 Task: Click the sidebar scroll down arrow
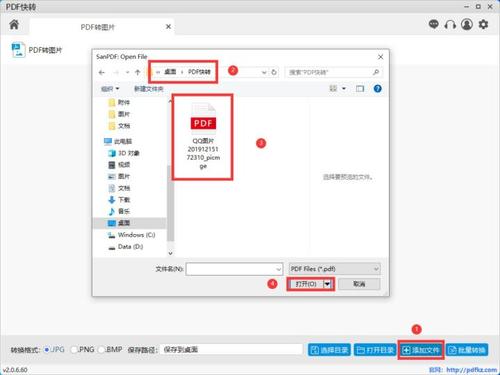pyautogui.click(x=170, y=253)
